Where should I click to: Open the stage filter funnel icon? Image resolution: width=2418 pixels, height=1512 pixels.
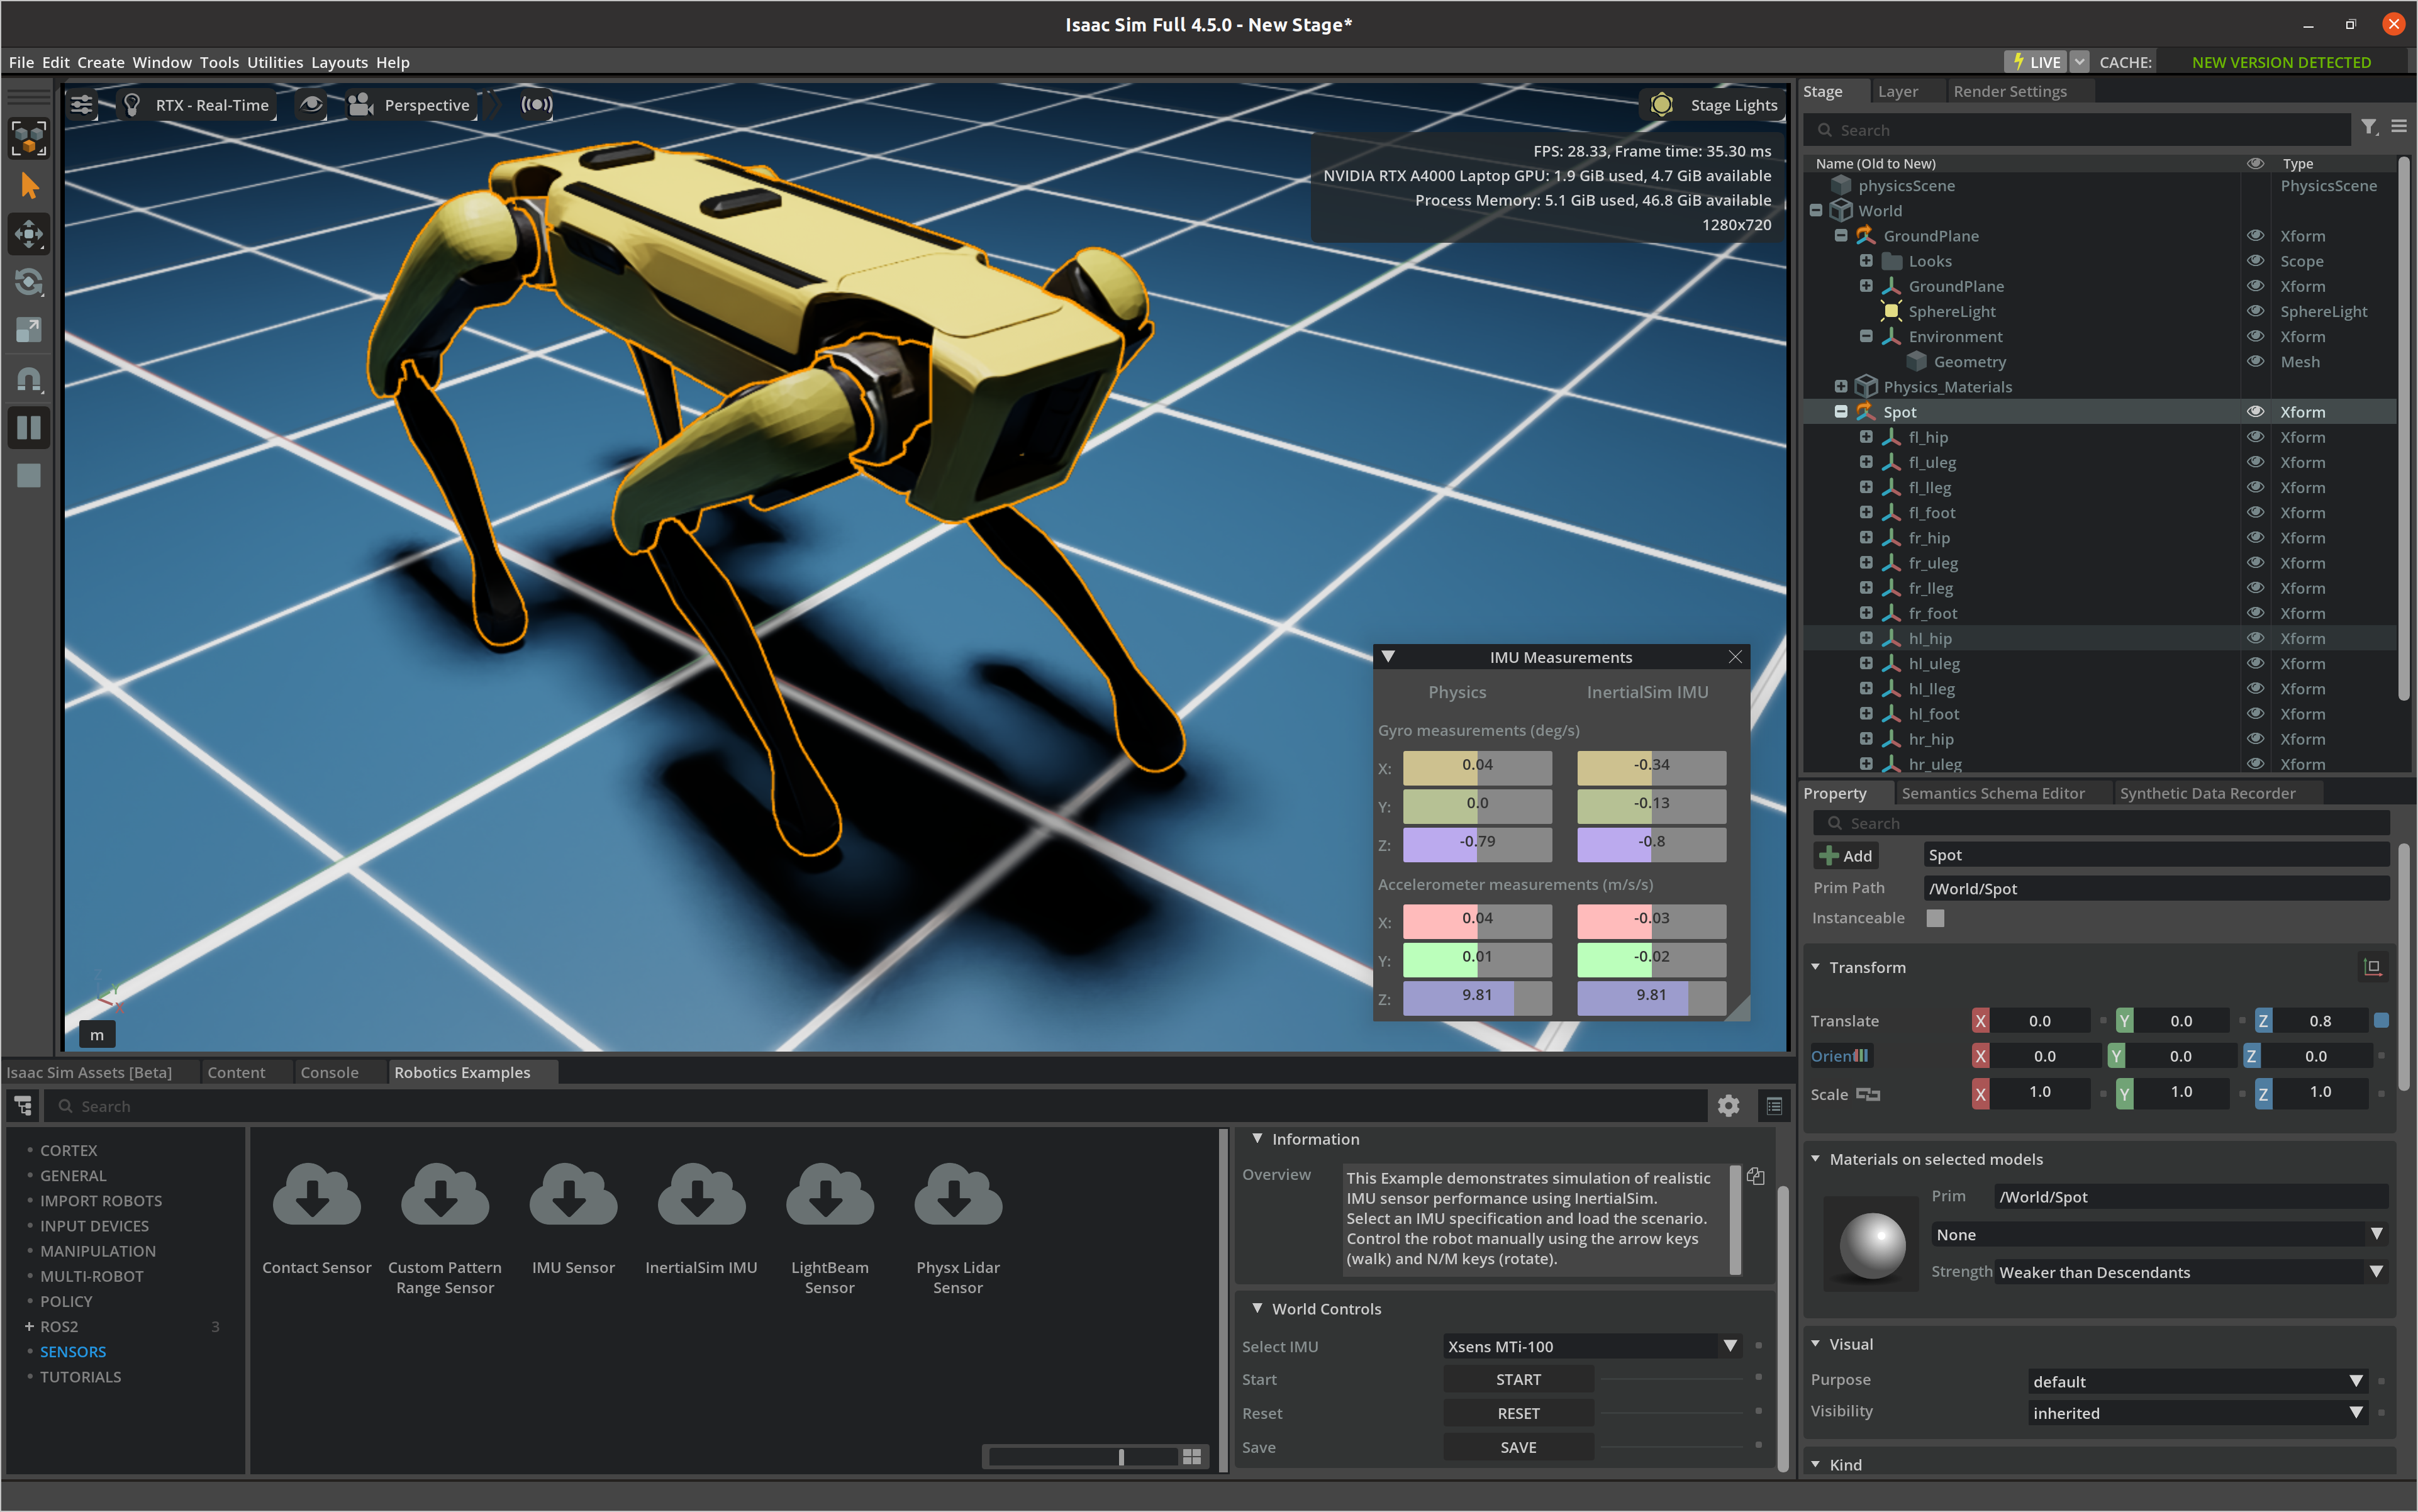tap(2369, 127)
